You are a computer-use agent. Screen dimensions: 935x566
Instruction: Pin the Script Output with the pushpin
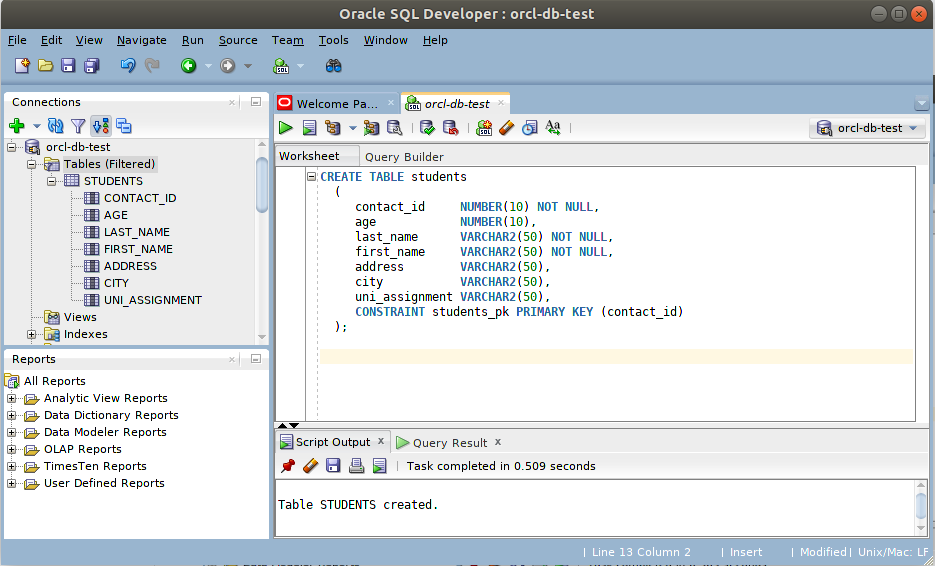point(288,466)
